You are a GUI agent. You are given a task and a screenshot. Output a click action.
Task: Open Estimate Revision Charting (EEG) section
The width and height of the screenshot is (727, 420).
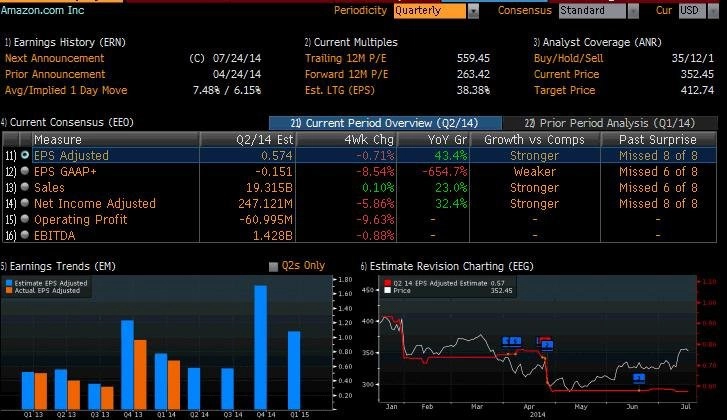point(447,266)
